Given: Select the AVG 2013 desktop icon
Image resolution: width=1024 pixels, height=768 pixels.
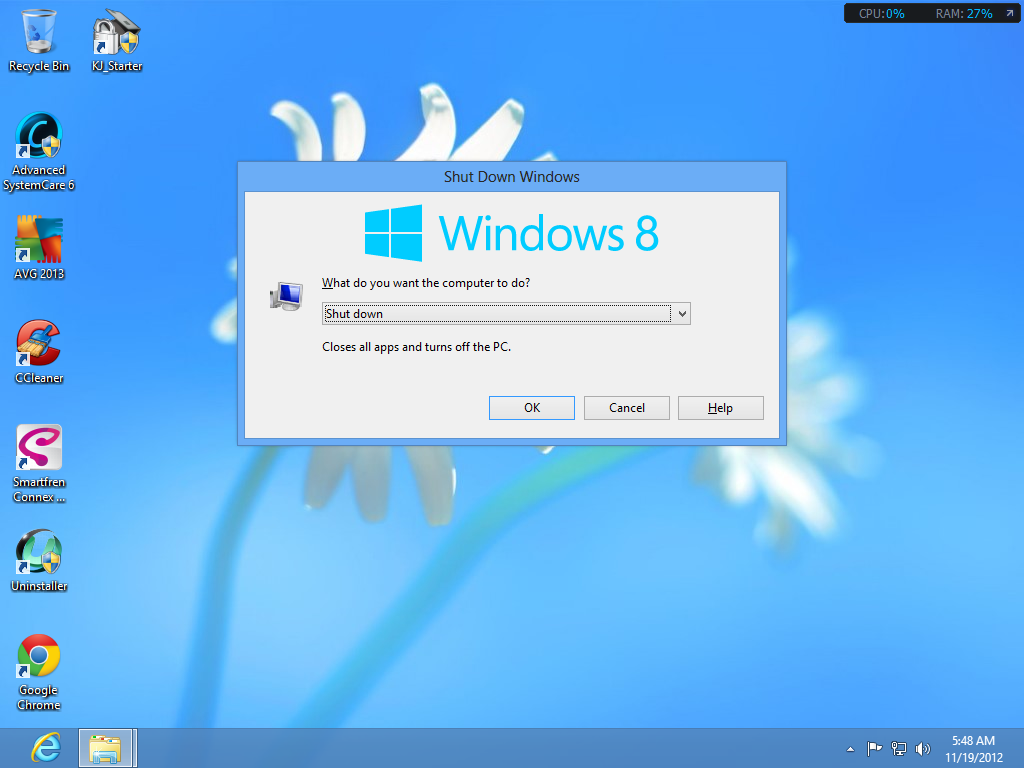Looking at the screenshot, I should [x=39, y=248].
